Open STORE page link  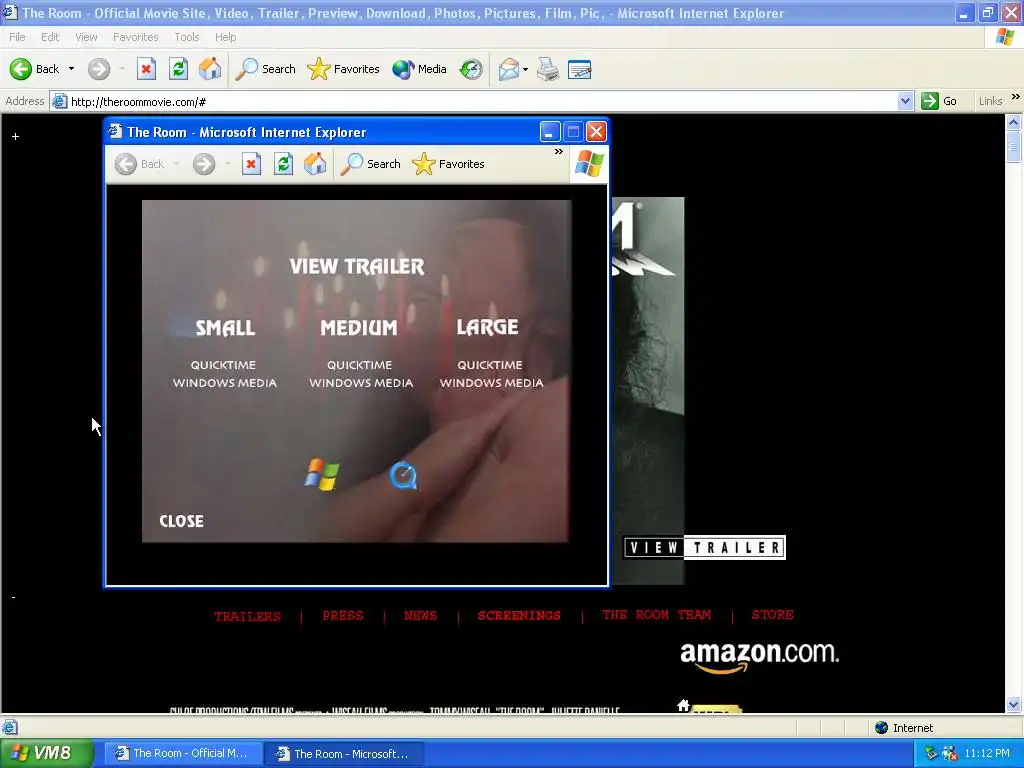pyautogui.click(x=773, y=615)
